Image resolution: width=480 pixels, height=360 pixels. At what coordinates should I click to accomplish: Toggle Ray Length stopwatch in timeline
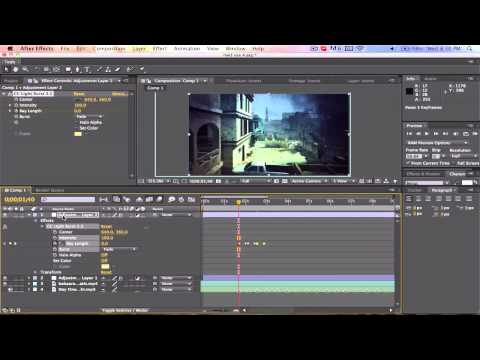point(55,244)
